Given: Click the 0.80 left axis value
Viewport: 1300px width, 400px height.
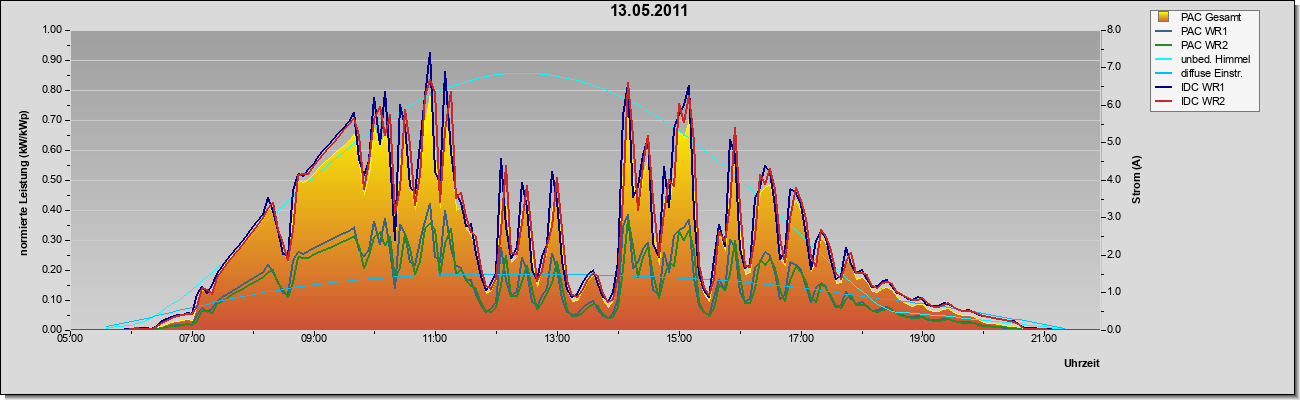Looking at the screenshot, I should coord(52,90).
